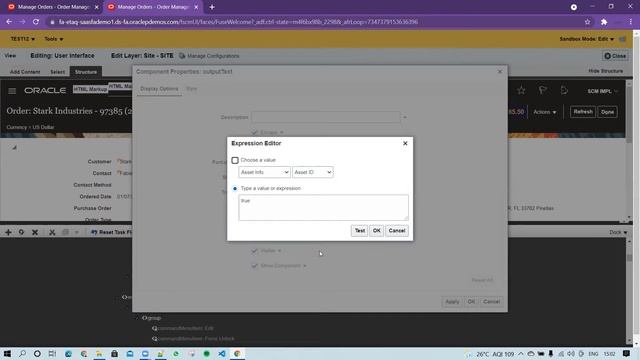640x360 pixels.
Task: Open Favorites star icon in Oracle header
Action: tap(521, 91)
